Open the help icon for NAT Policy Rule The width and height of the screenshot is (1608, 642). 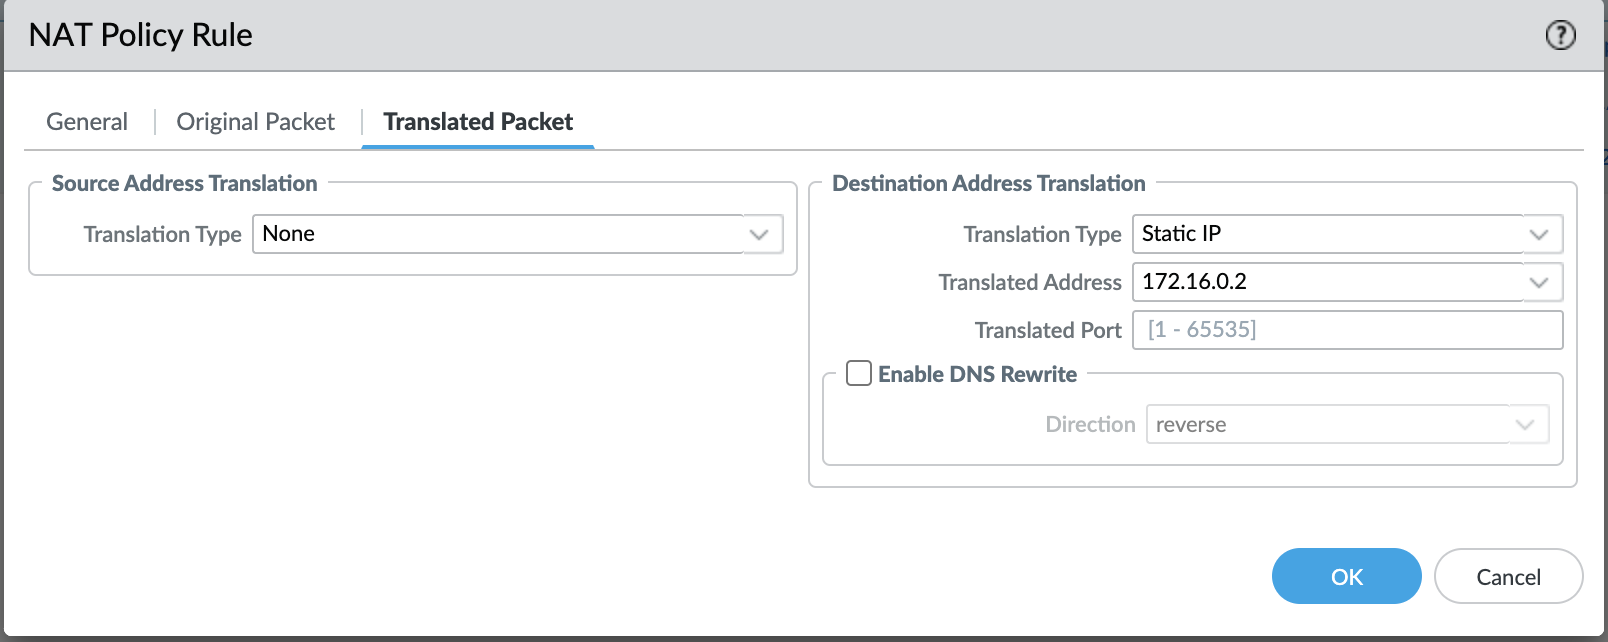[x=1559, y=35]
